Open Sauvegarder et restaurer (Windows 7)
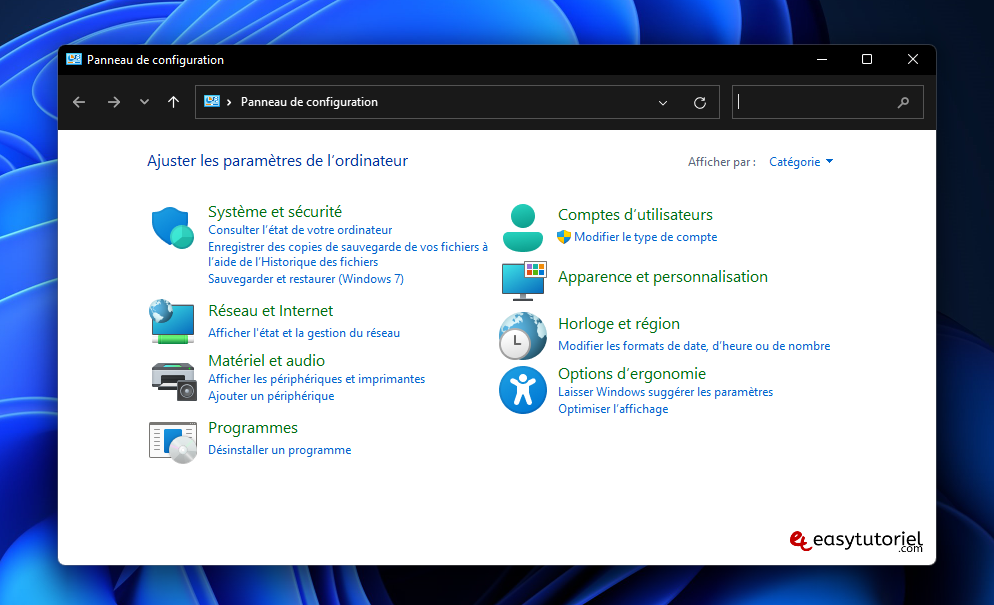994x605 pixels. coord(306,278)
